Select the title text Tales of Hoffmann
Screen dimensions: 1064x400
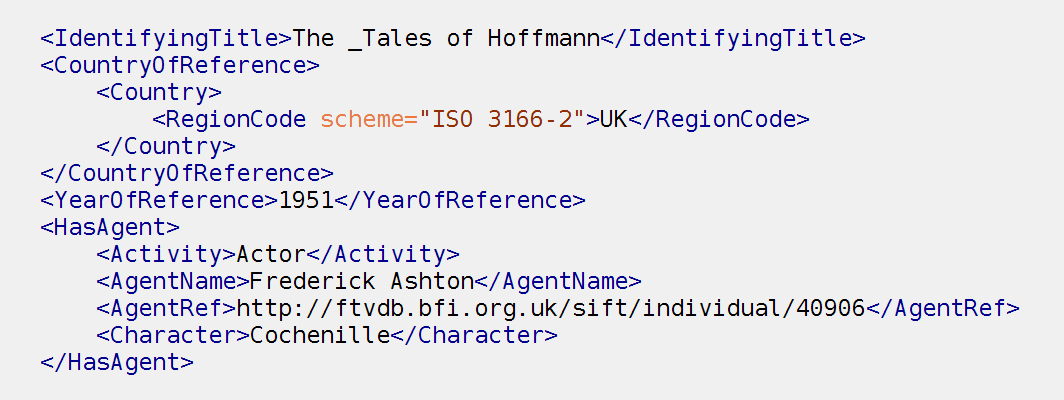pyautogui.click(x=482, y=38)
